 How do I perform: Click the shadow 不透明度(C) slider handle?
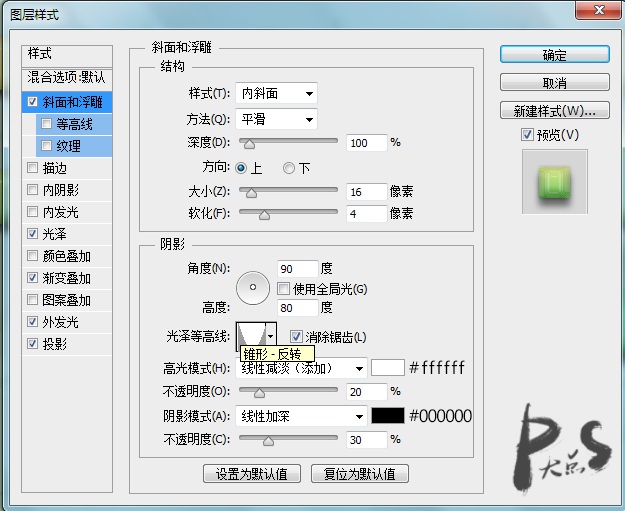point(268,441)
